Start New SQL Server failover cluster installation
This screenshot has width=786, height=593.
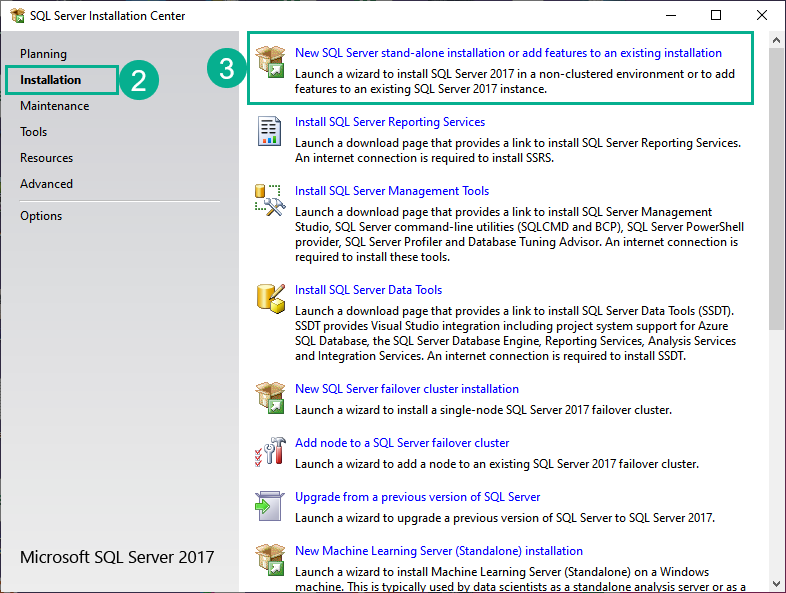407,389
